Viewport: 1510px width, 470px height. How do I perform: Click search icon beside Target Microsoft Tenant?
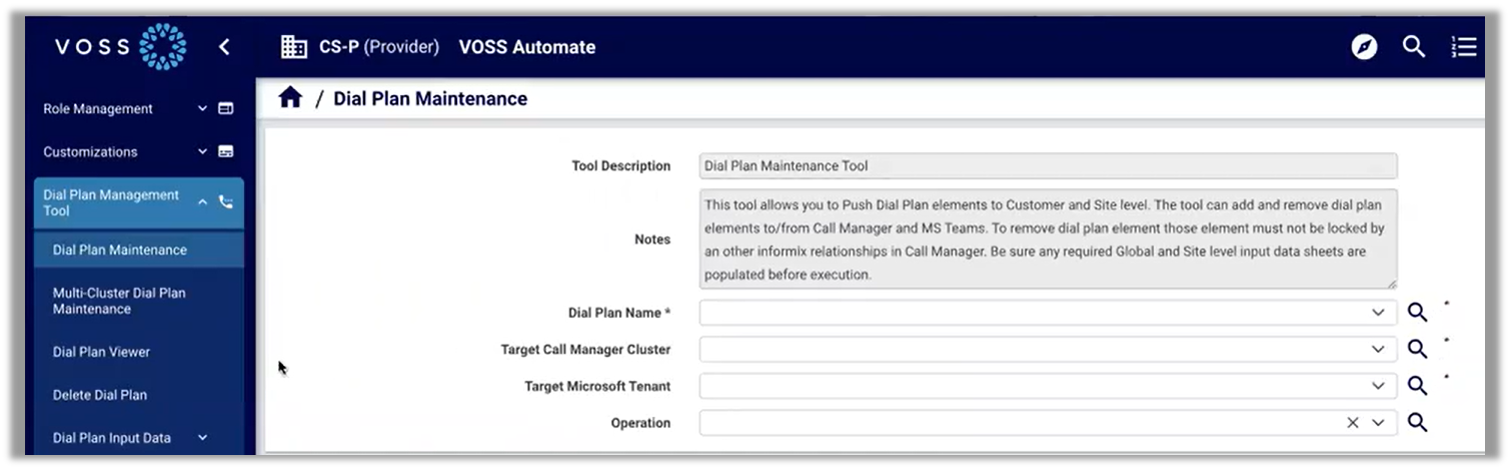coord(1417,386)
